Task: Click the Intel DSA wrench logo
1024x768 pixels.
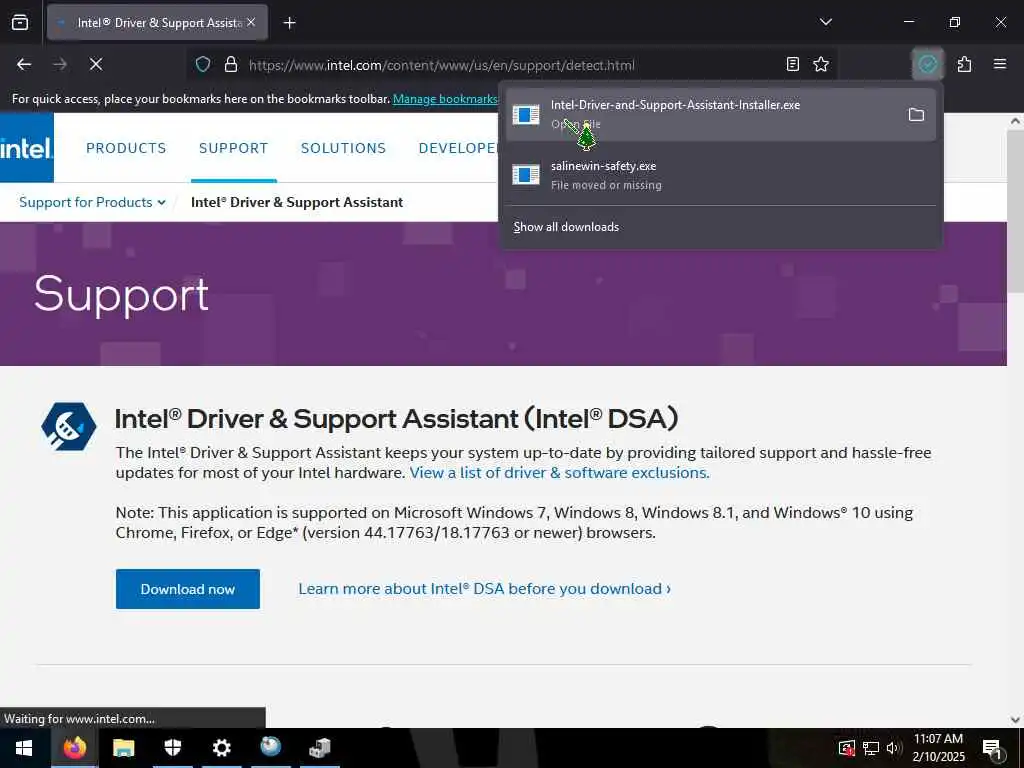Action: [69, 426]
